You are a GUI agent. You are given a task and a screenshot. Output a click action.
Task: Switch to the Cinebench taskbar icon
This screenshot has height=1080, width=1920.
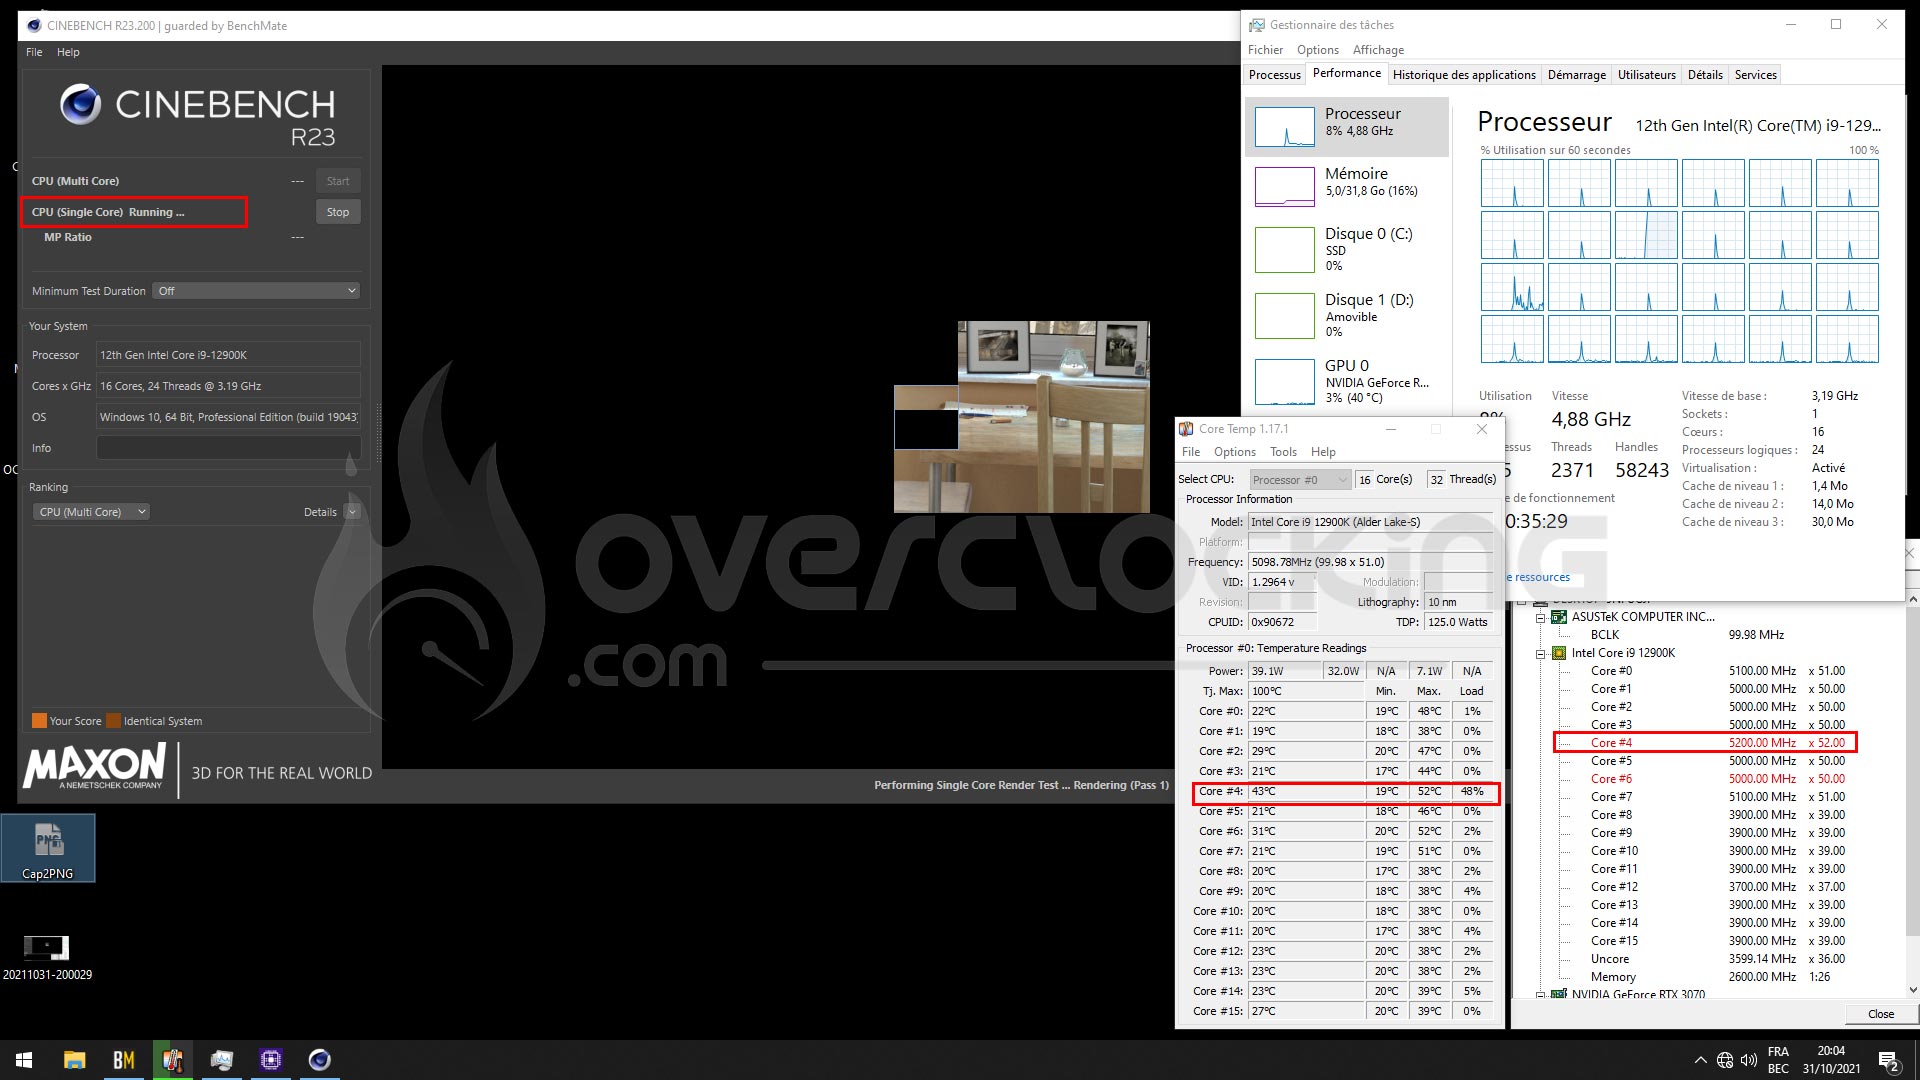(320, 1060)
